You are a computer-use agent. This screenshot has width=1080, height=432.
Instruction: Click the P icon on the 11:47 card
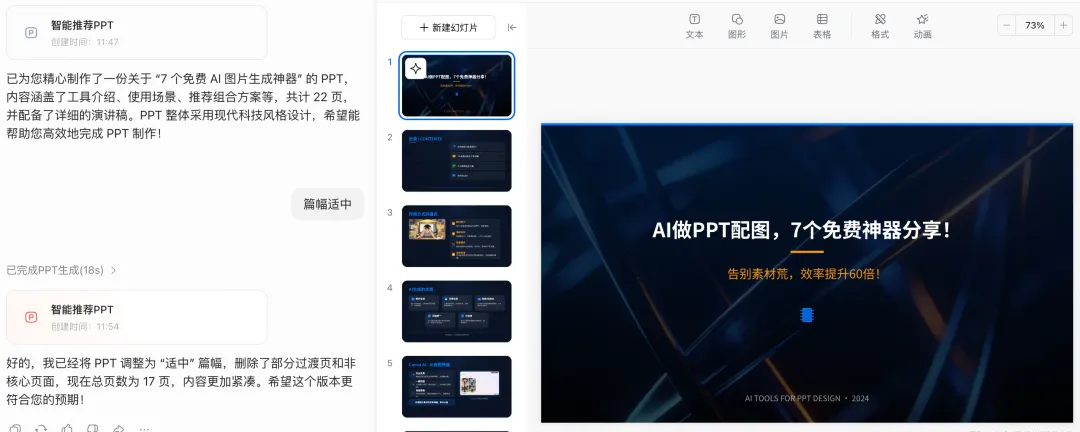[x=31, y=32]
